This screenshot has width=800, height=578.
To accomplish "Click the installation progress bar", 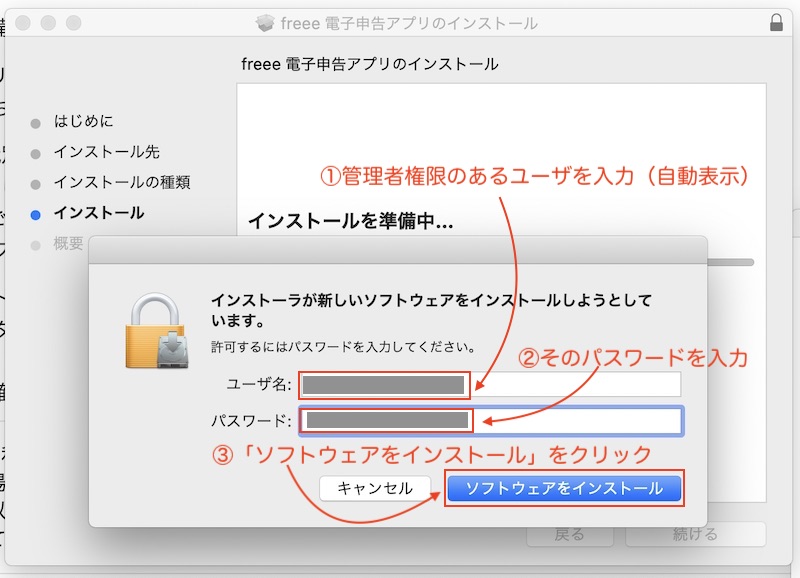I will tap(730, 262).
